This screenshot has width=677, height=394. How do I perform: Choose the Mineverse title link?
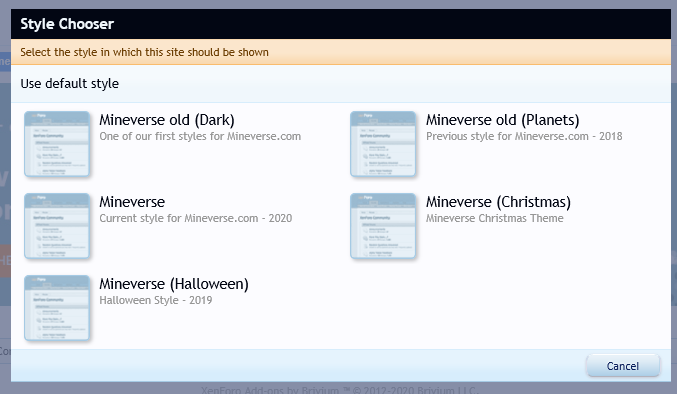coord(132,202)
